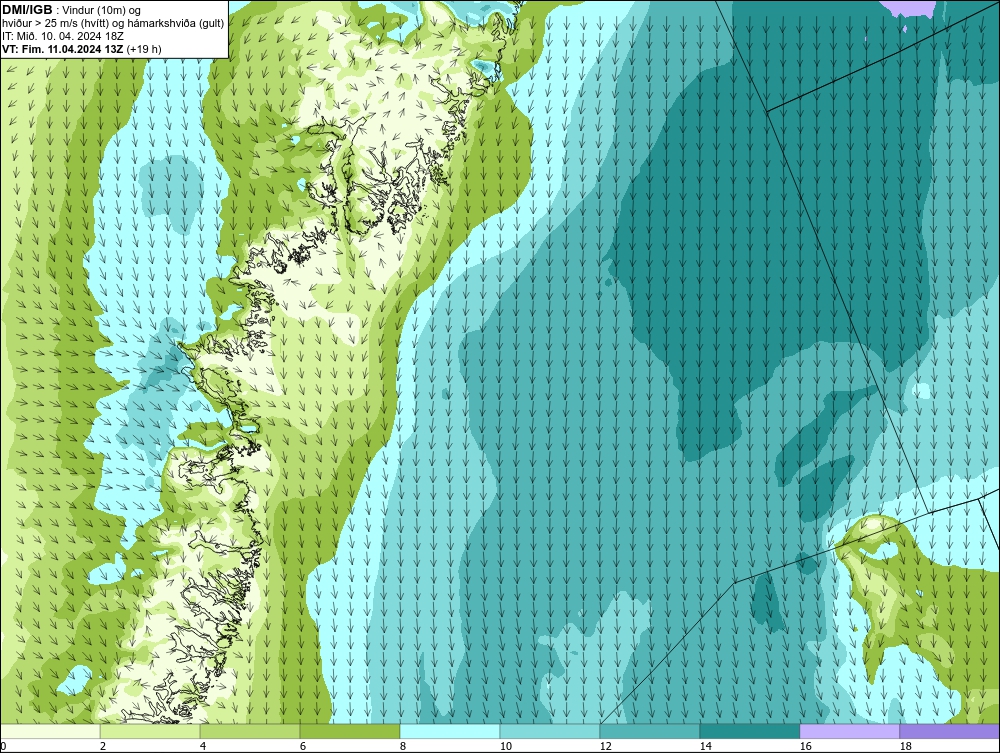The image size is (1000, 753).
Task: Click the legend tick label '0'
Action: pyautogui.click(x=3, y=746)
